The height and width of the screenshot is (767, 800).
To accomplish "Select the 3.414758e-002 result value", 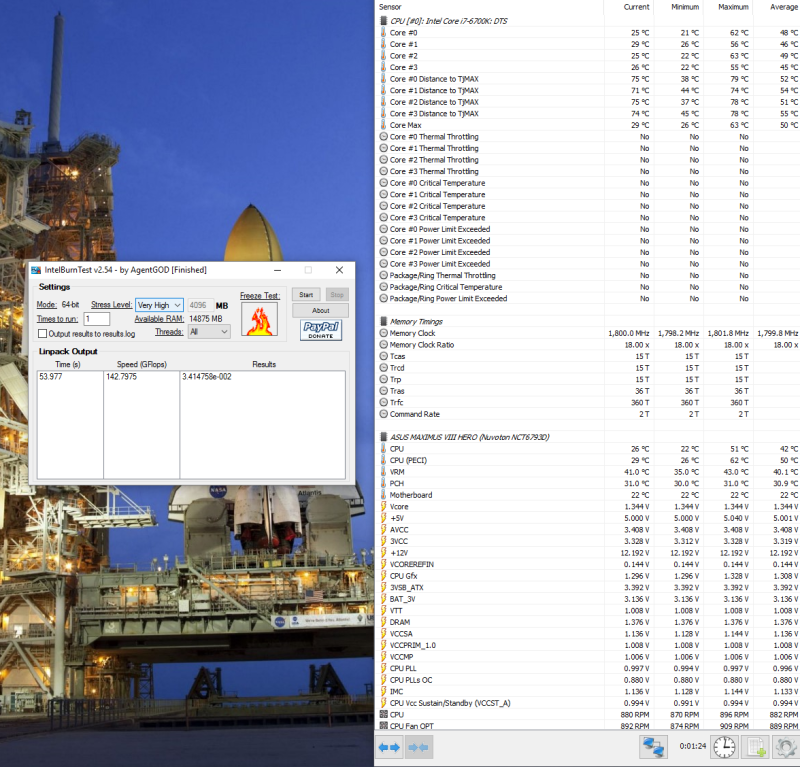I will click(x=207, y=377).
